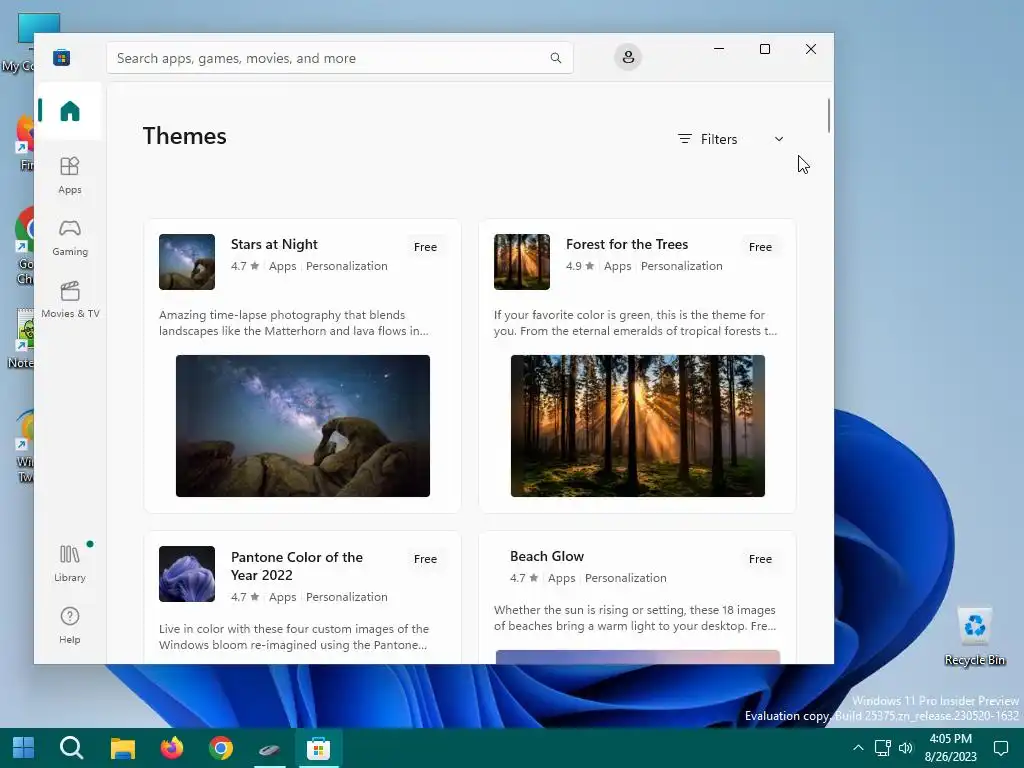Click the network tray icon

883,748
